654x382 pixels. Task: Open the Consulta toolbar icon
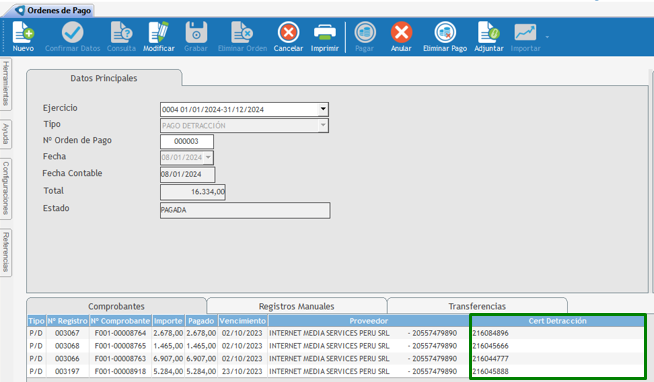pos(121,33)
